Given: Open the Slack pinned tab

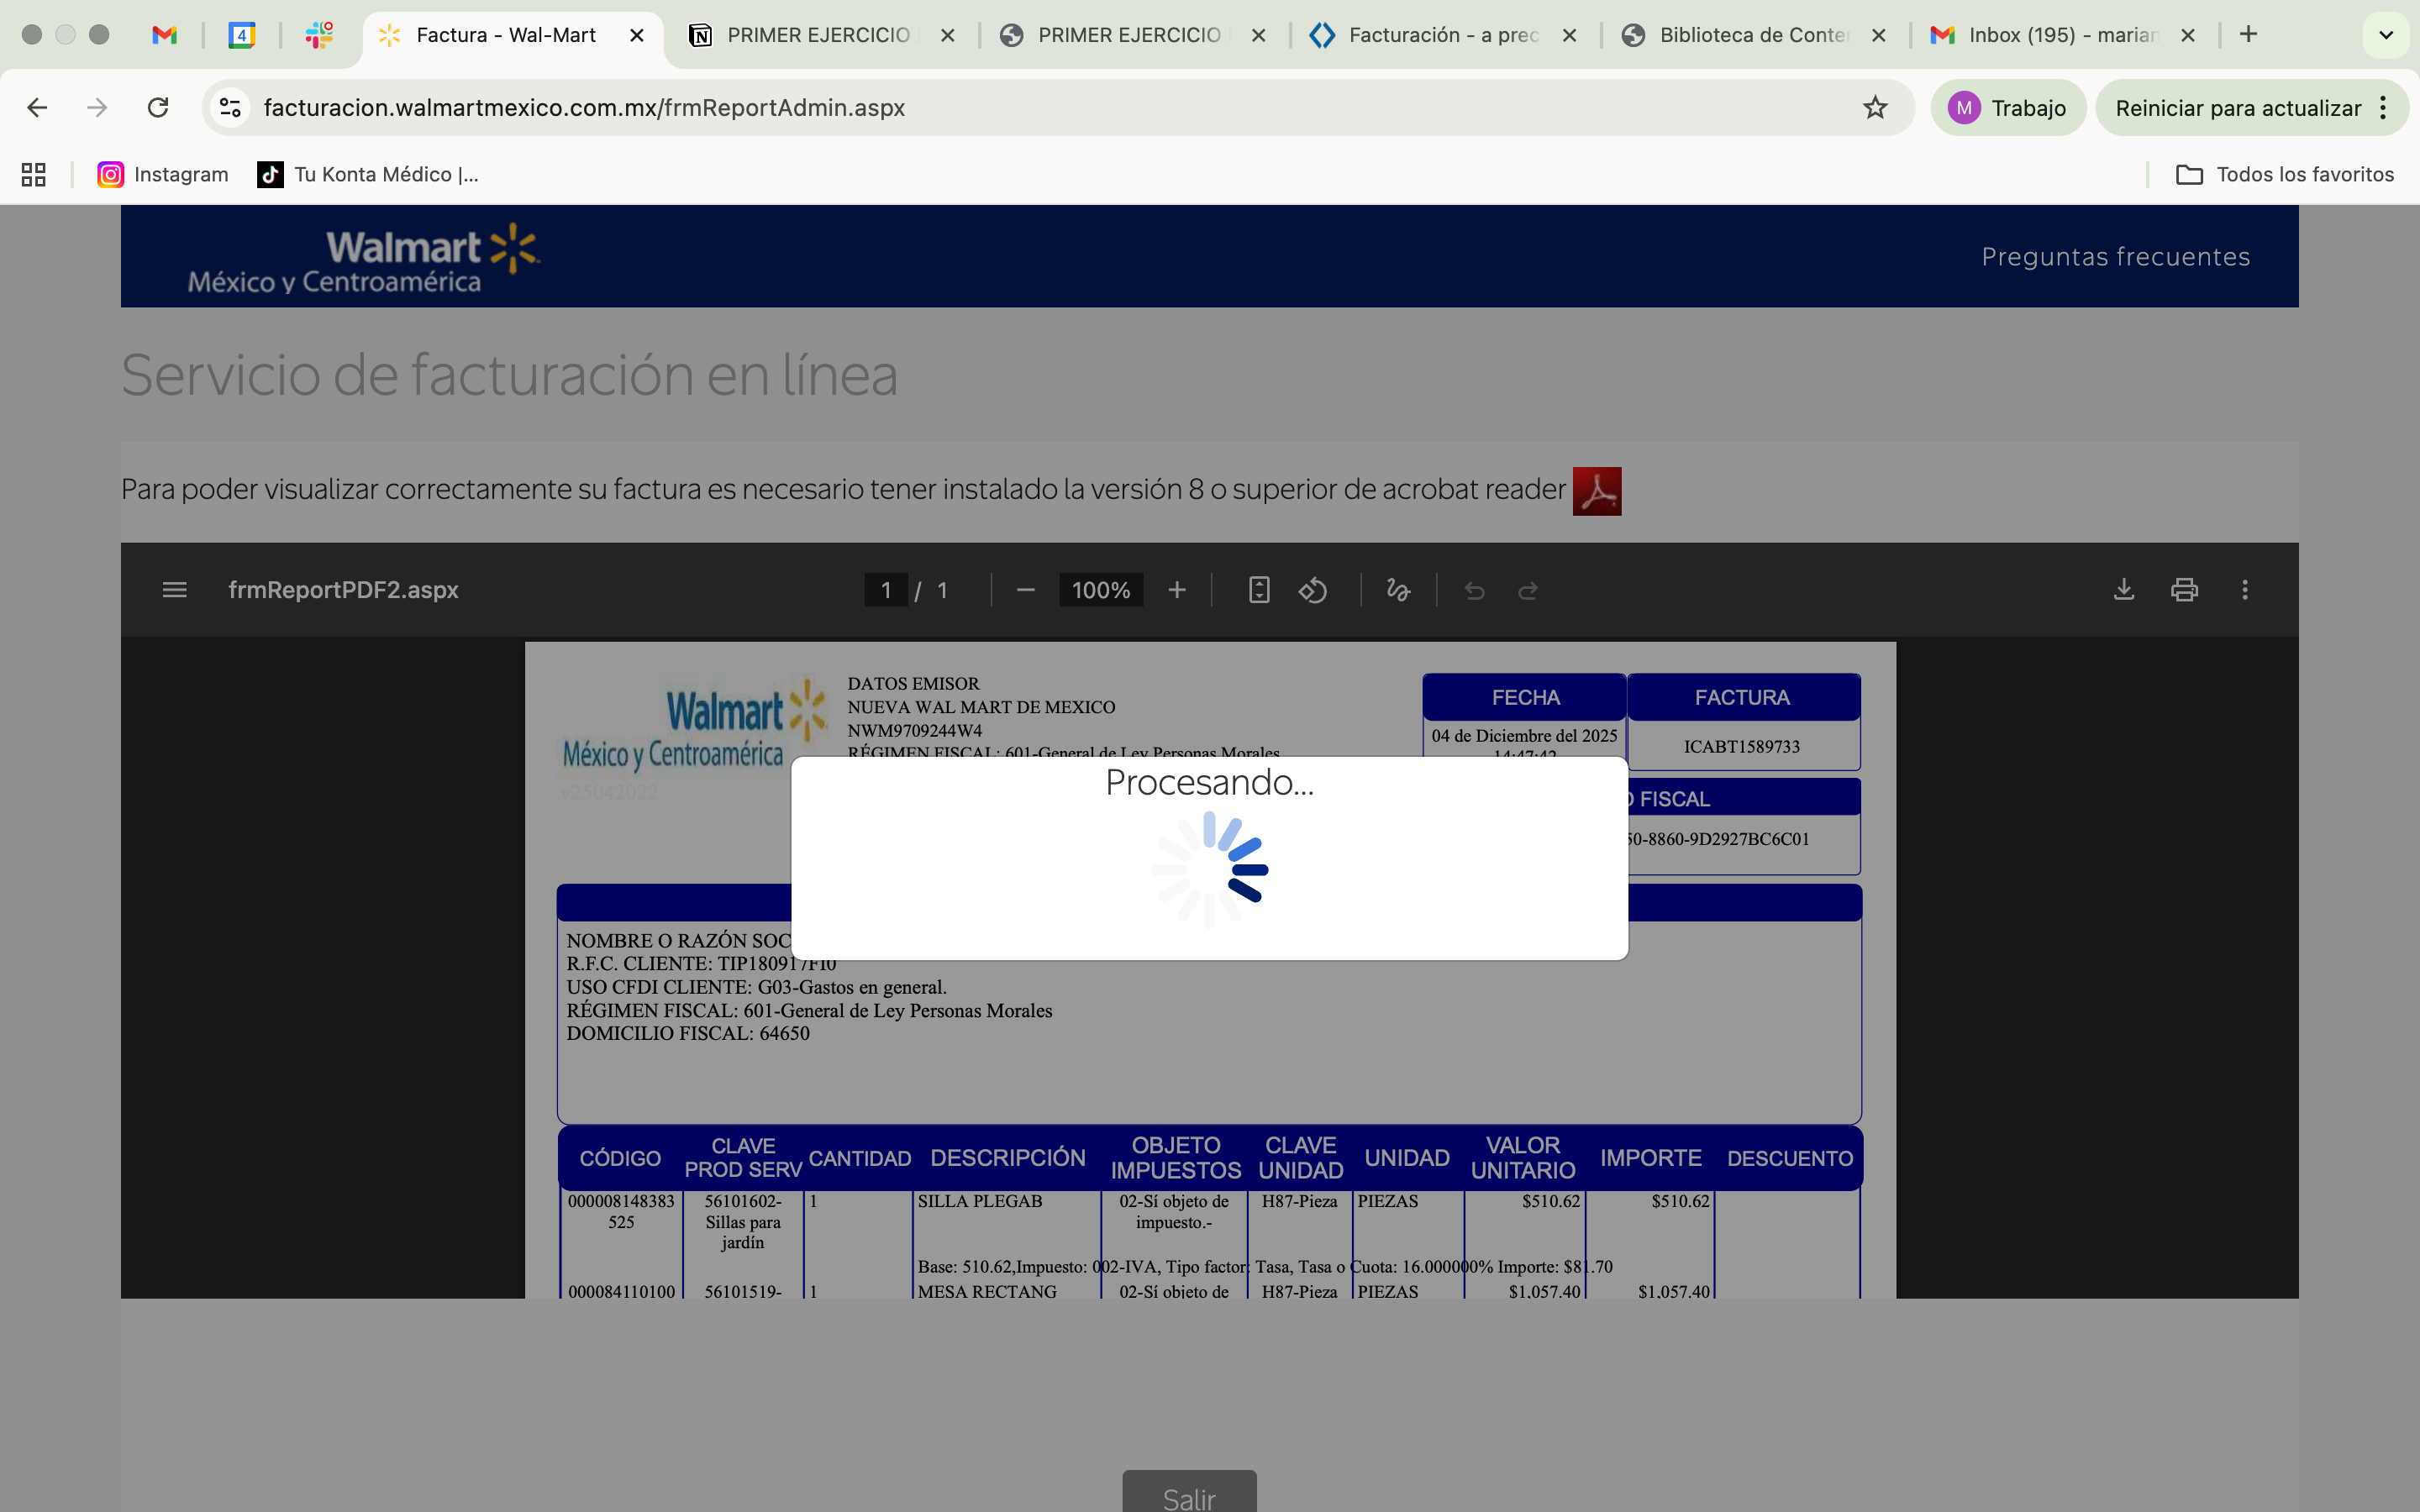Looking at the screenshot, I should pos(319,35).
